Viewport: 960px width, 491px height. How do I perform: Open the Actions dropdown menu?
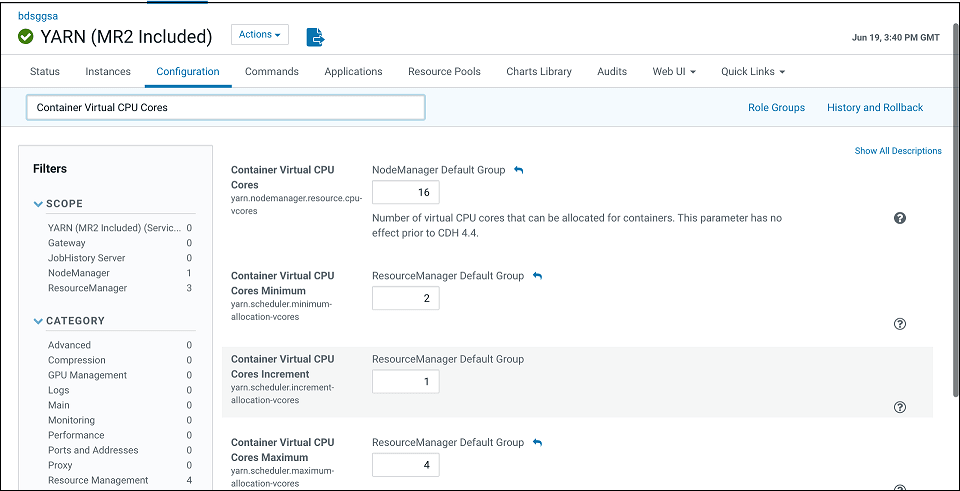pos(259,35)
